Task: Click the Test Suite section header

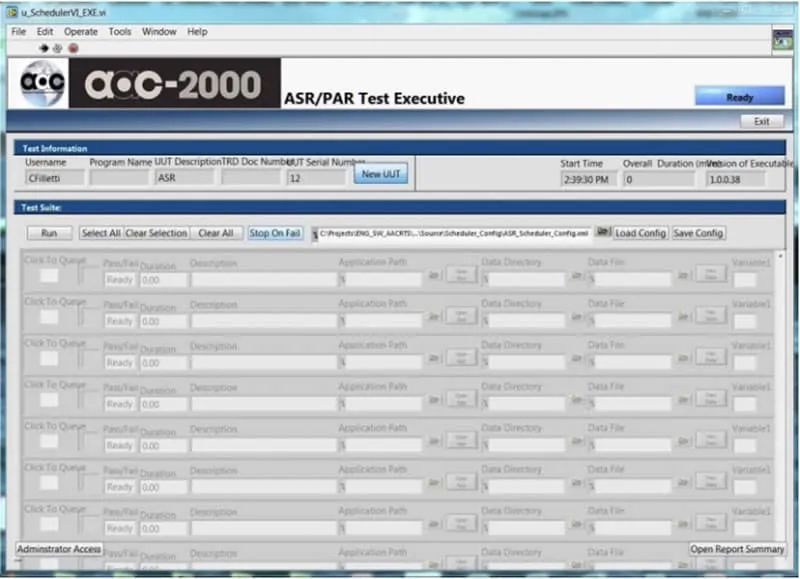Action: click(x=399, y=207)
